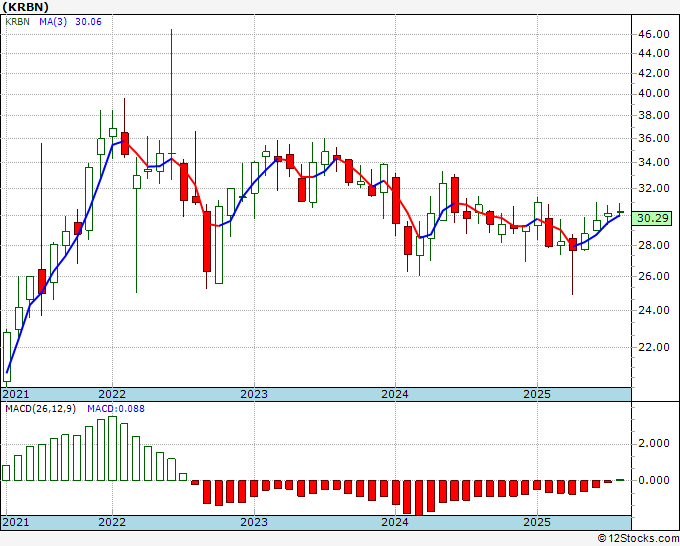Image resolution: width=680 pixels, height=546 pixels.
Task: Click the KRBN legend label
Action: pyautogui.click(x=17, y=21)
